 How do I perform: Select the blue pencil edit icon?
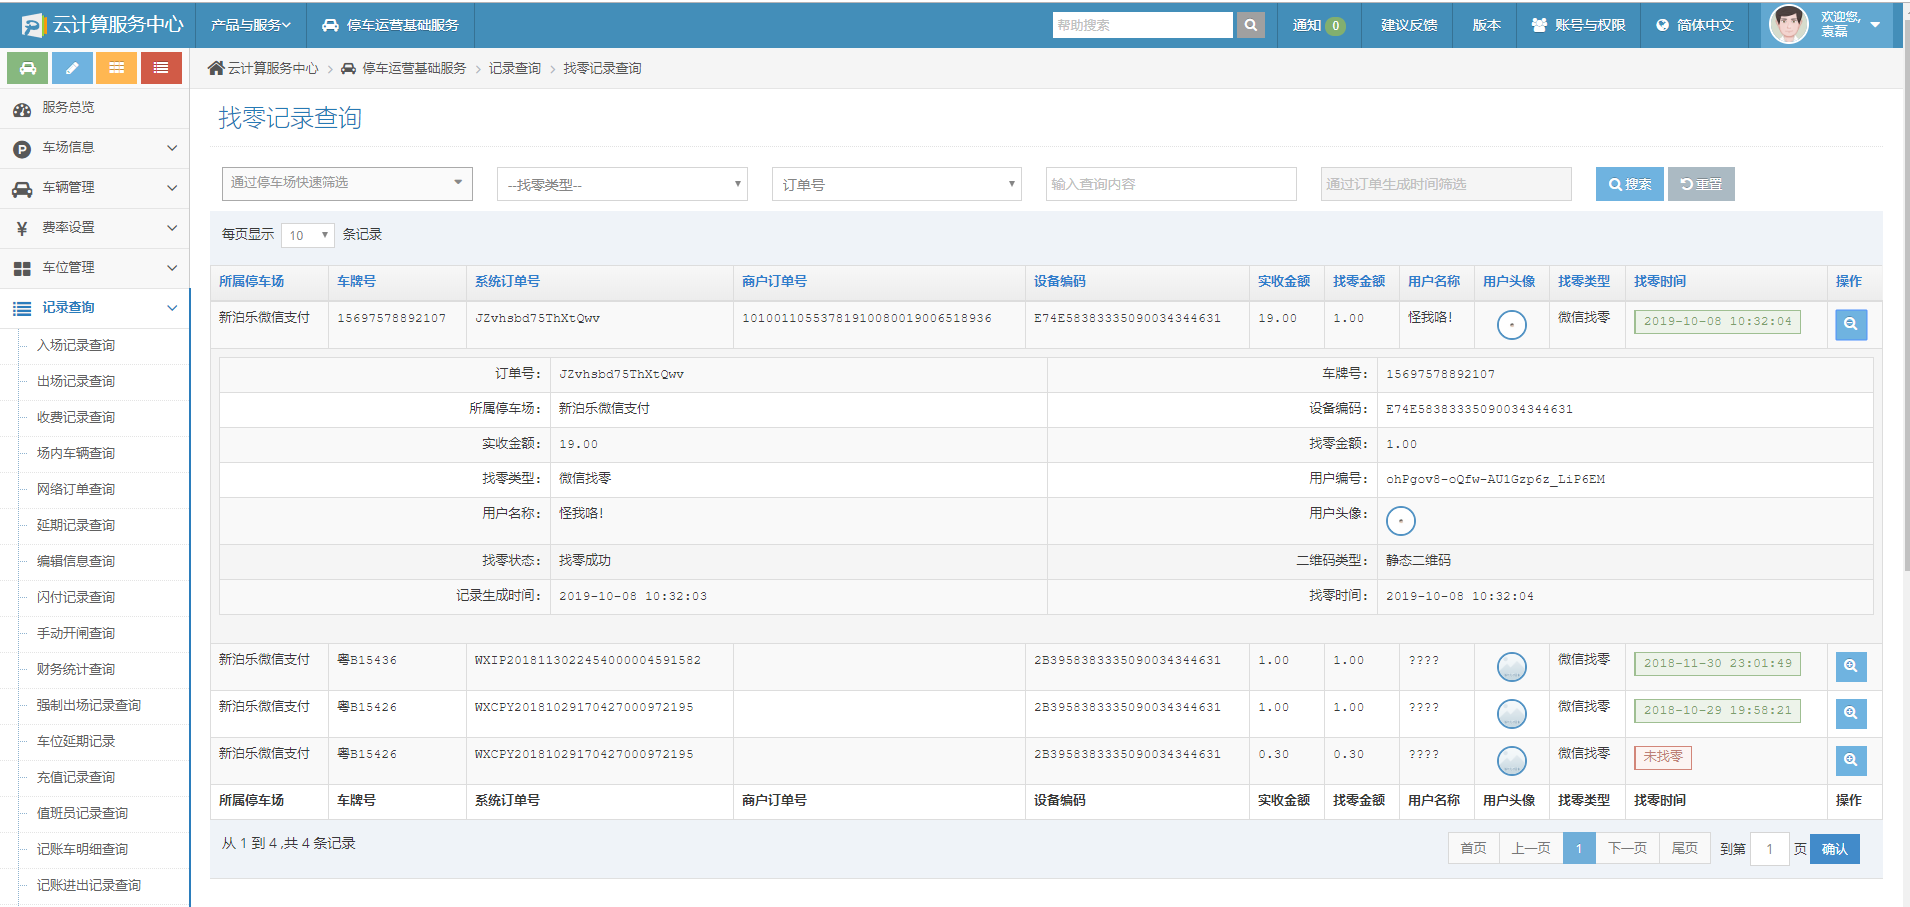pyautogui.click(x=71, y=67)
